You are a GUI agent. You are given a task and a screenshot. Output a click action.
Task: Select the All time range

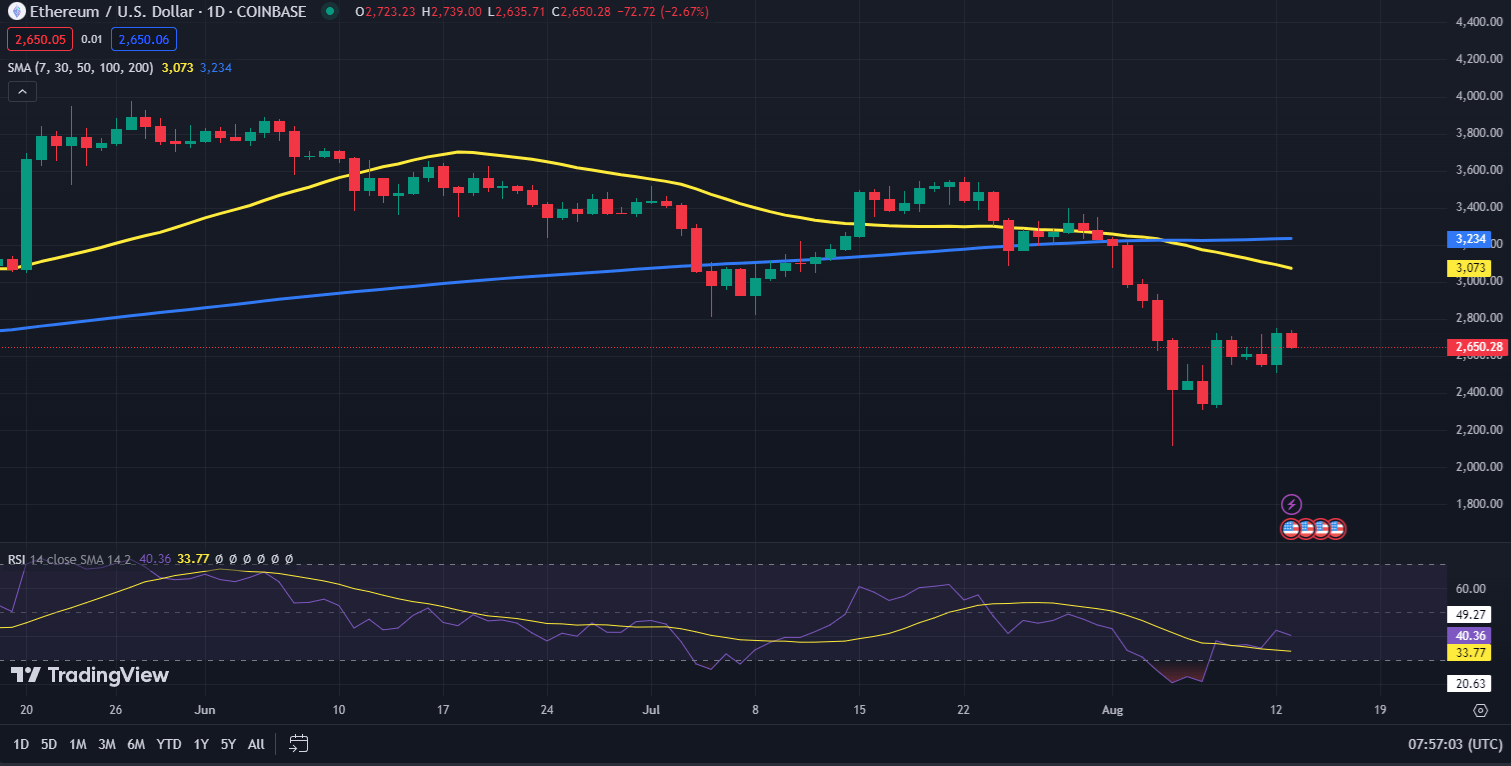pyautogui.click(x=256, y=744)
